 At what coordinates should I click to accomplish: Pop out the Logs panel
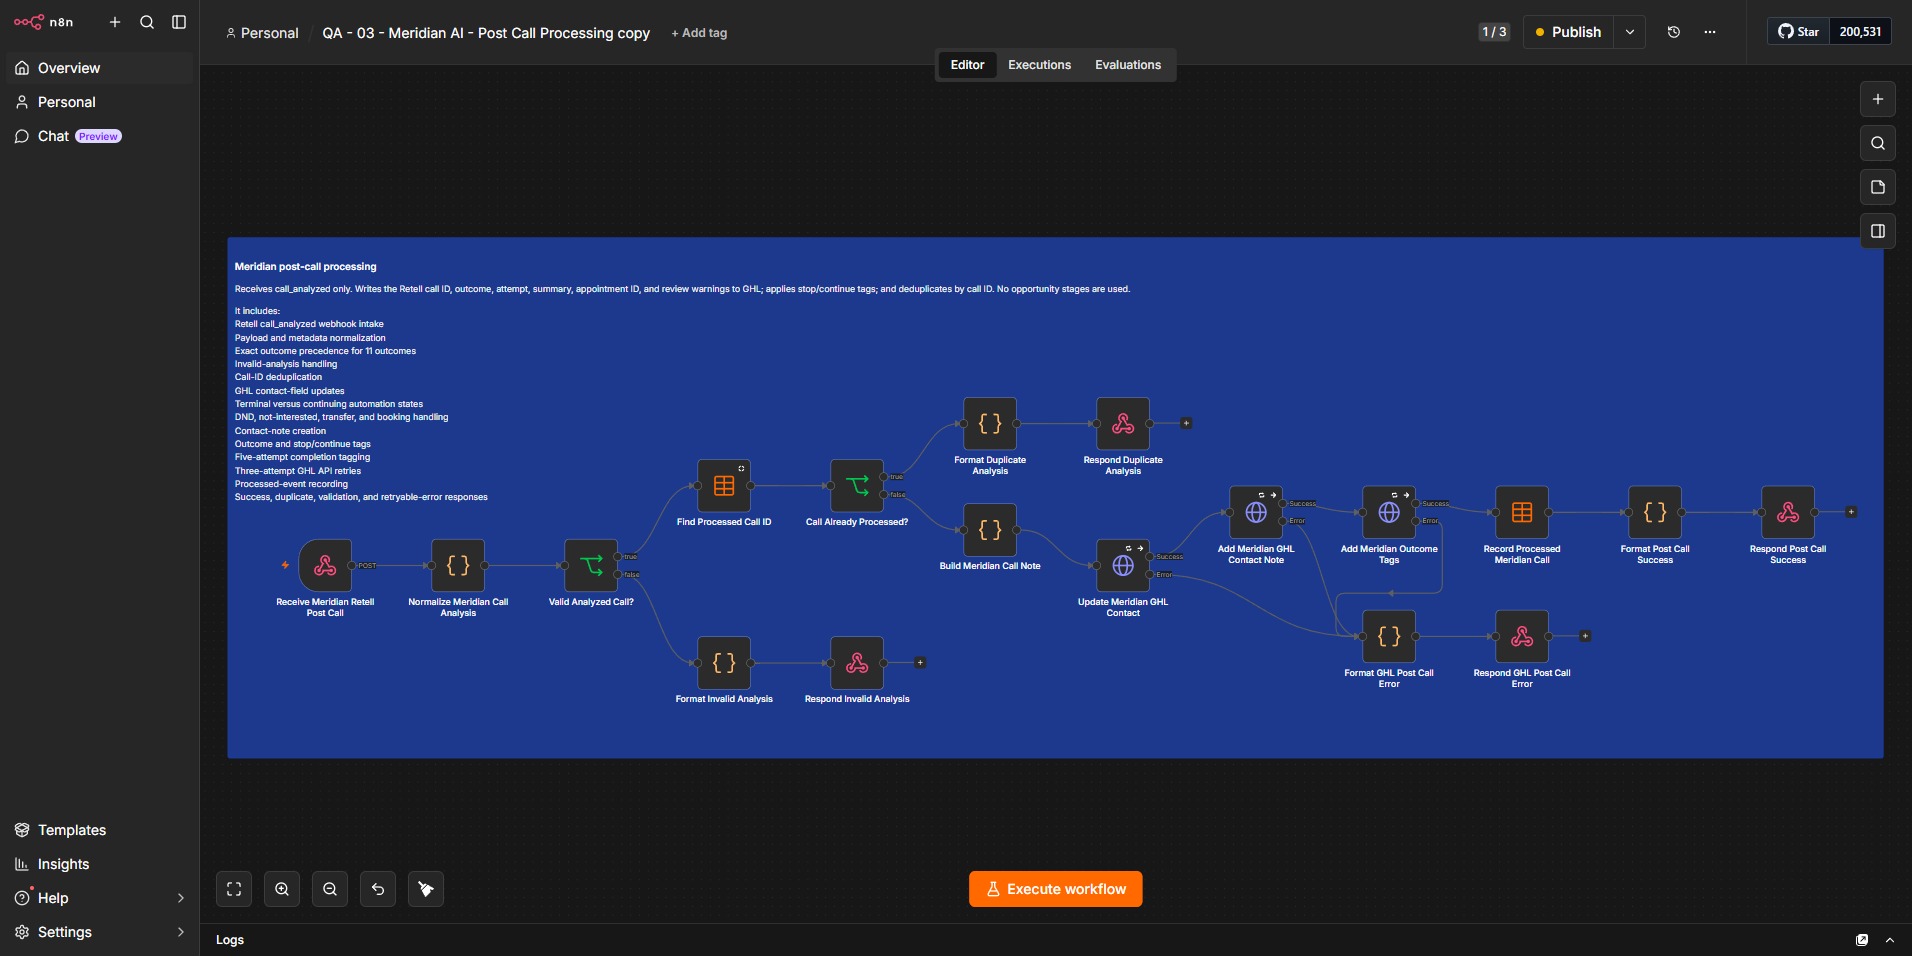[1862, 940]
